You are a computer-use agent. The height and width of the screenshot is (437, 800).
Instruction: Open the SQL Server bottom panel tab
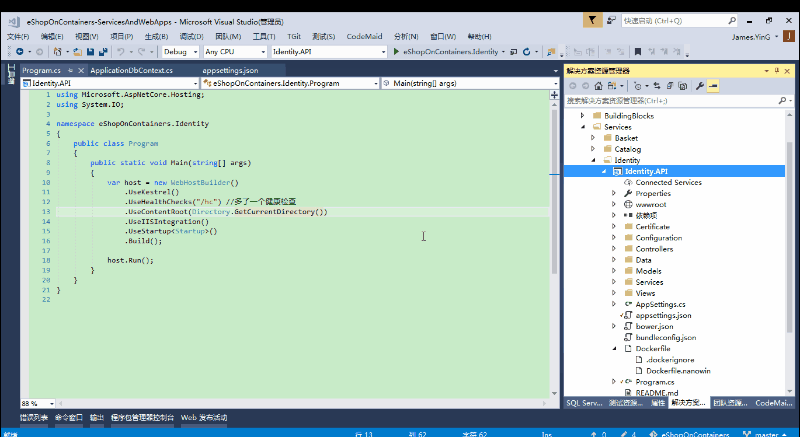[x=584, y=403]
